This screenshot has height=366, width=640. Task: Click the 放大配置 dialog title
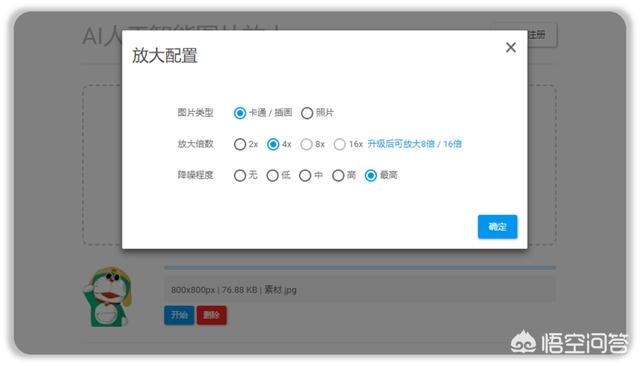(165, 55)
